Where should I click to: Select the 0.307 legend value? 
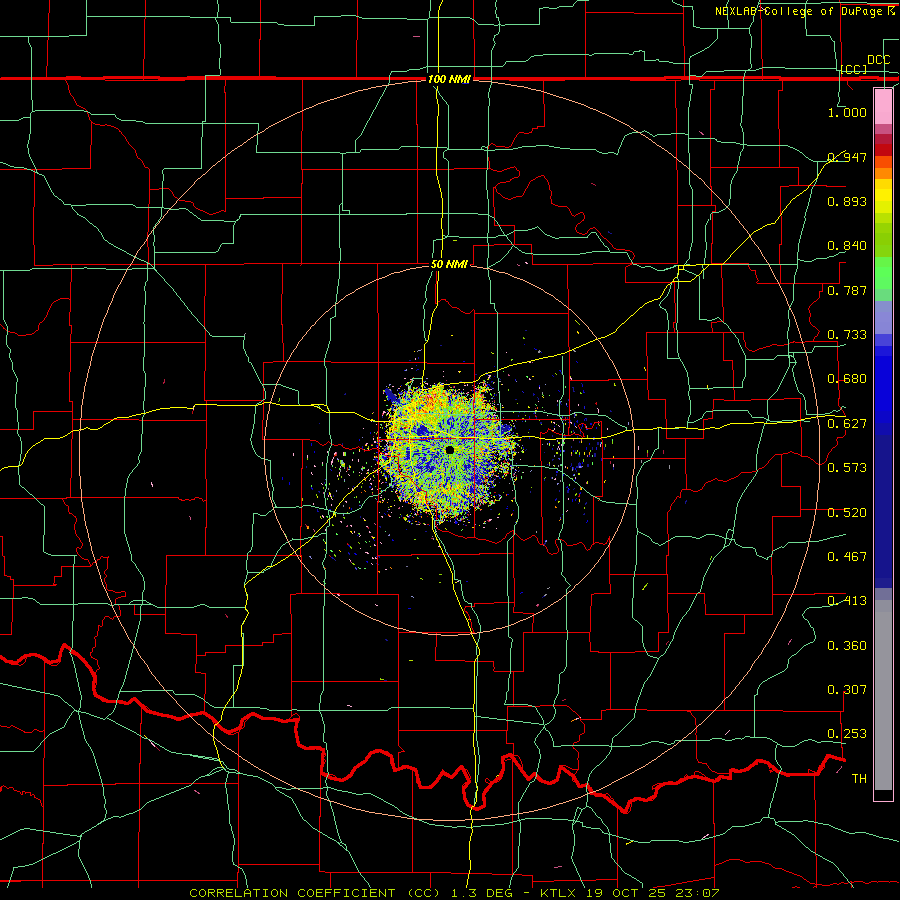847,690
